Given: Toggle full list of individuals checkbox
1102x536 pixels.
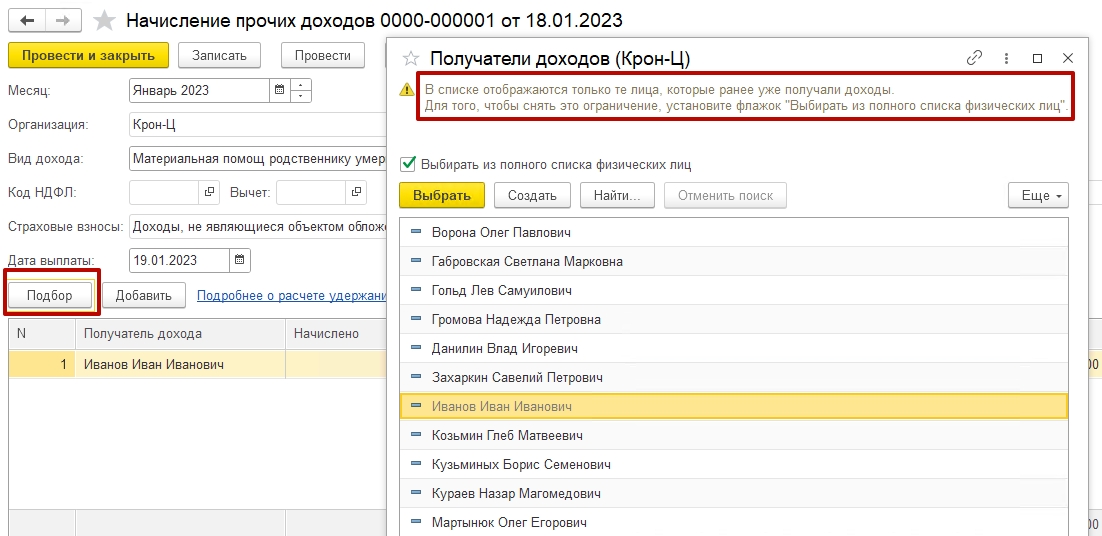Looking at the screenshot, I should 408,164.
